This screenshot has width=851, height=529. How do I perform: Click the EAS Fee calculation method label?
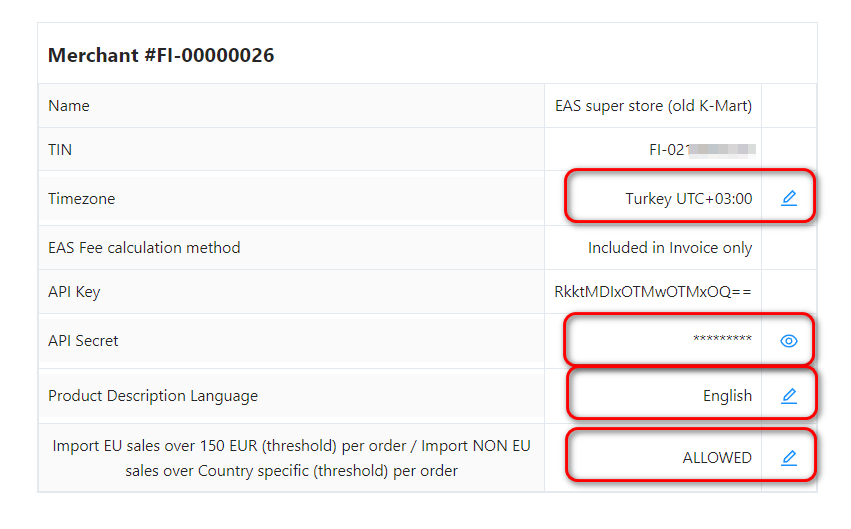(x=144, y=247)
